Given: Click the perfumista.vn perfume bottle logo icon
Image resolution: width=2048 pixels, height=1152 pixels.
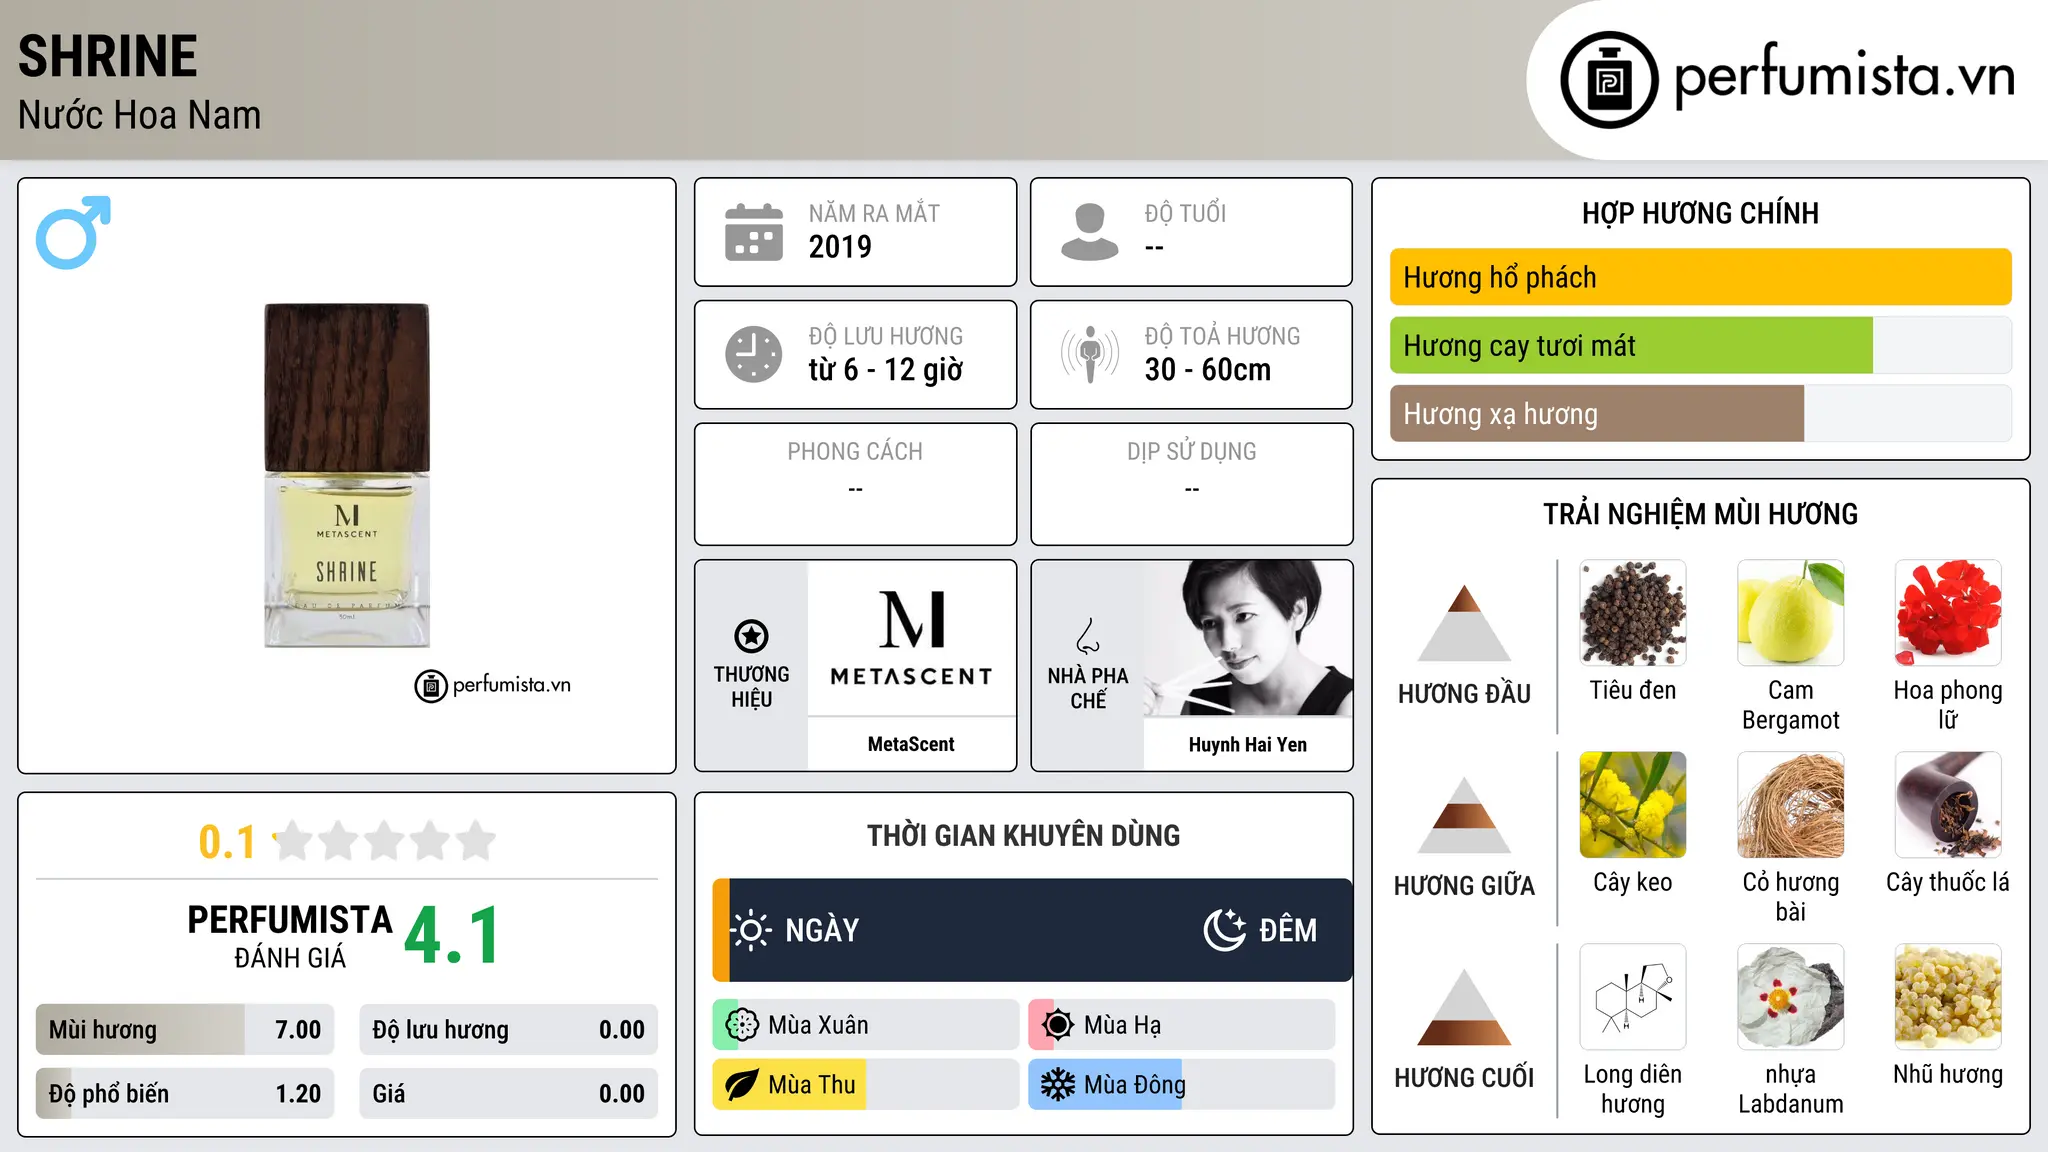Looking at the screenshot, I should click(1609, 80).
